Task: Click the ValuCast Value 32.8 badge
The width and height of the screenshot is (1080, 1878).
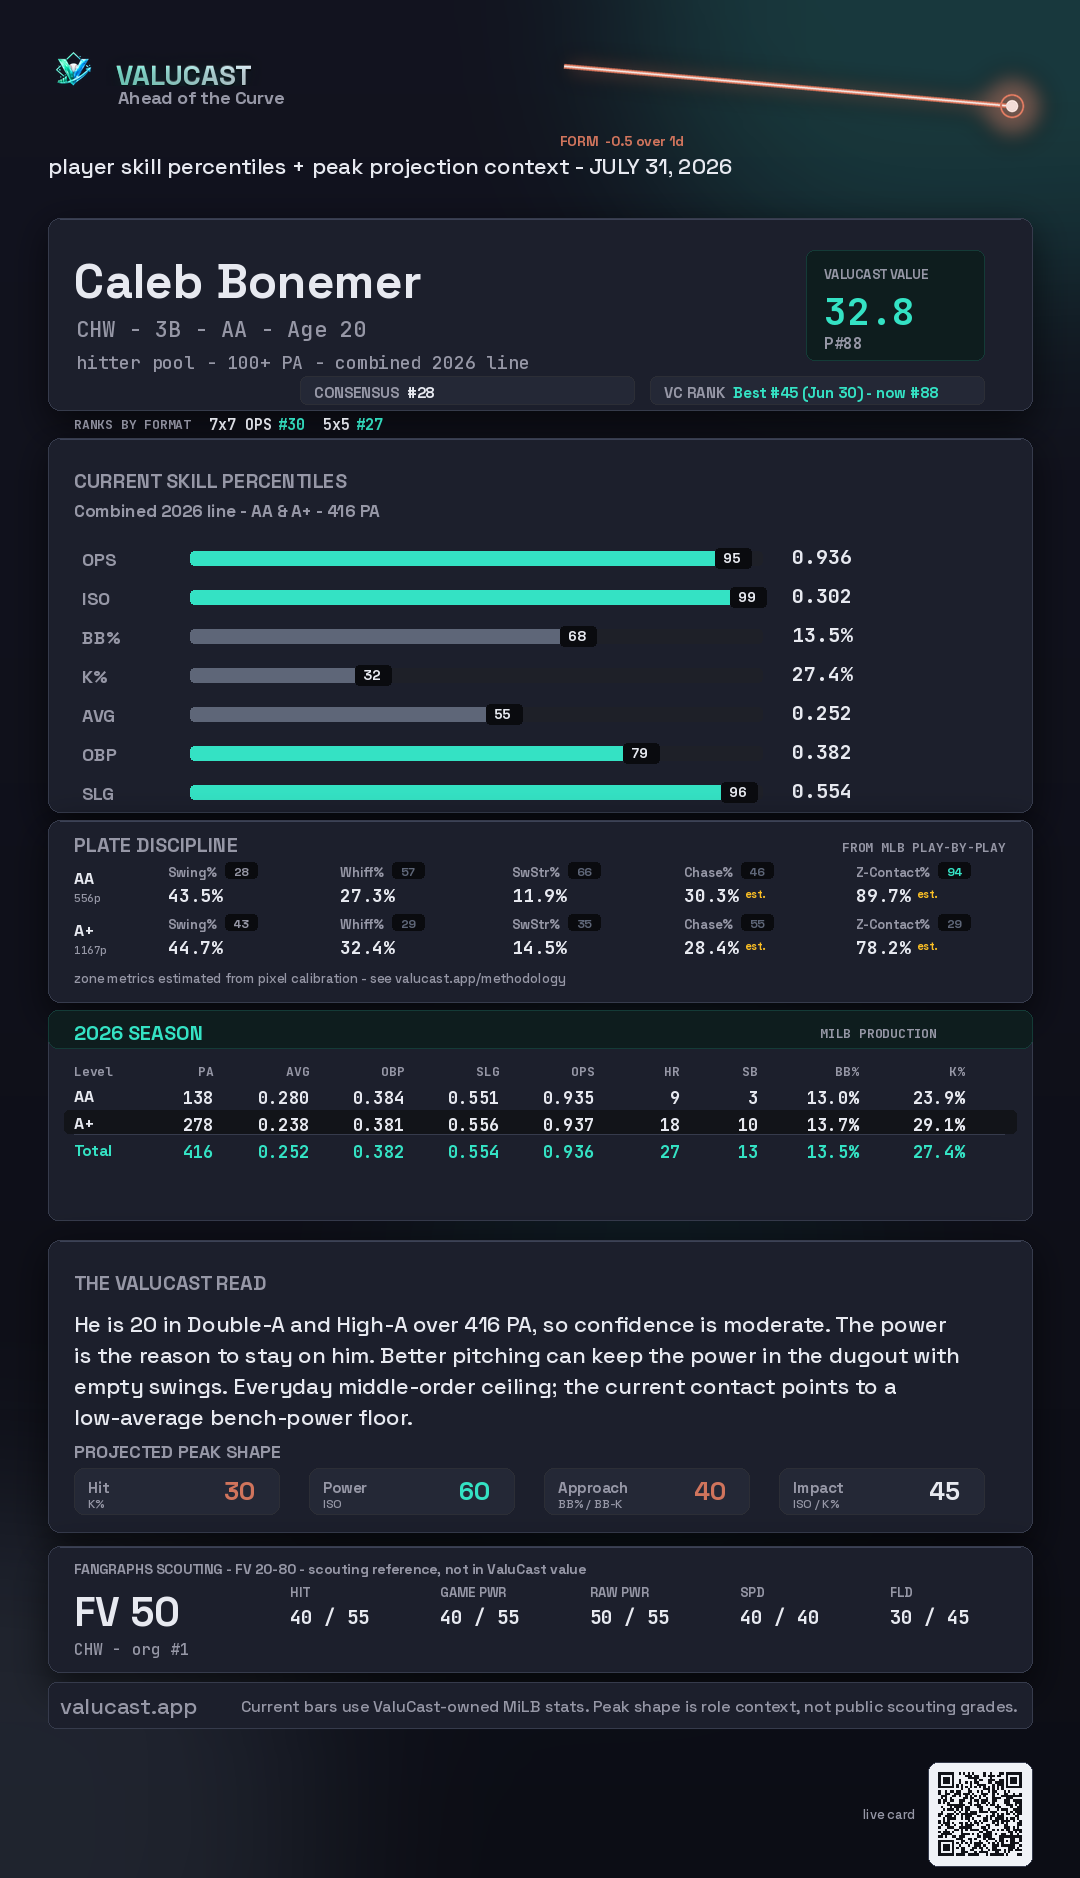Action: pos(895,305)
